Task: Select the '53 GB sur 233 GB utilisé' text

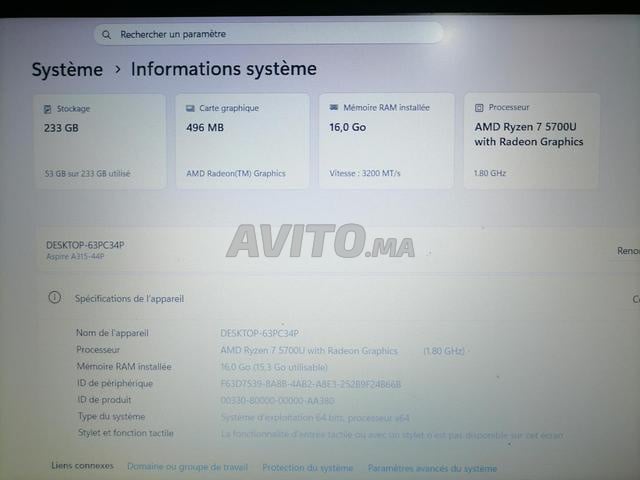Action: click(x=87, y=173)
